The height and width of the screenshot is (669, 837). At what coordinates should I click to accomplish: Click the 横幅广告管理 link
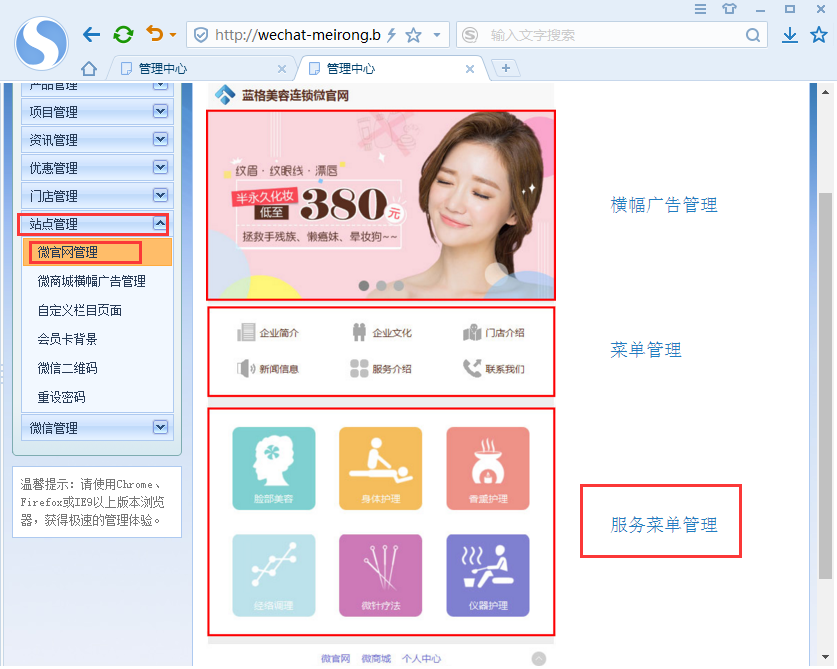click(x=664, y=205)
